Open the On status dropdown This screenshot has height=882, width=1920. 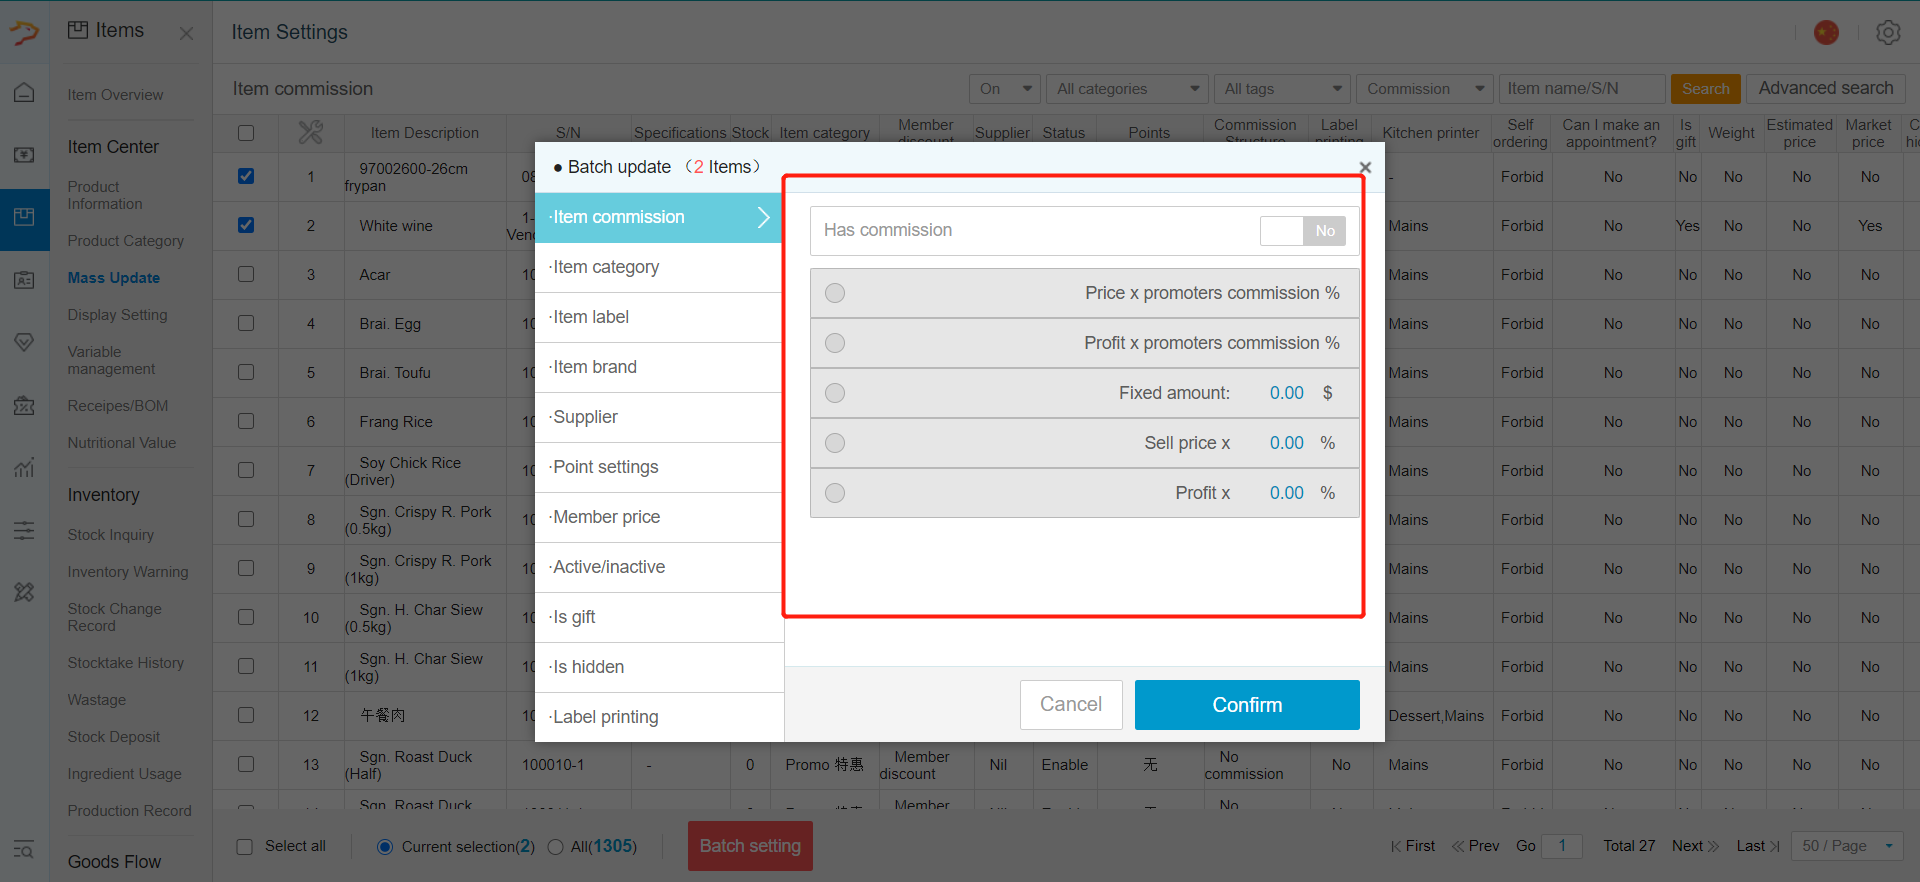coord(1005,89)
